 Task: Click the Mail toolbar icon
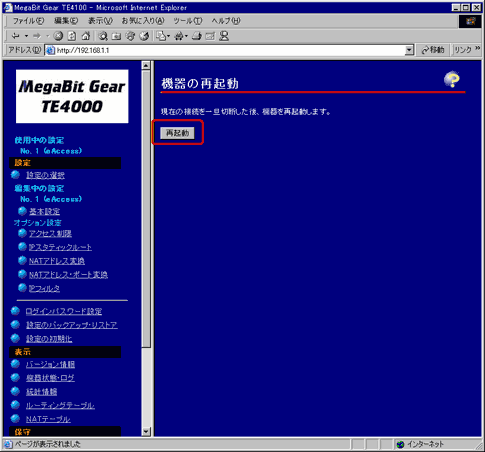coord(161,36)
